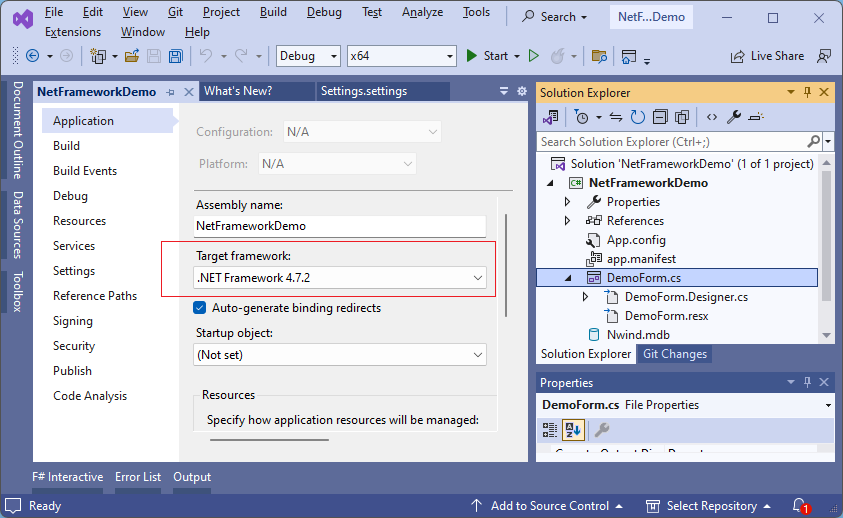Open the Build menu

273,12
